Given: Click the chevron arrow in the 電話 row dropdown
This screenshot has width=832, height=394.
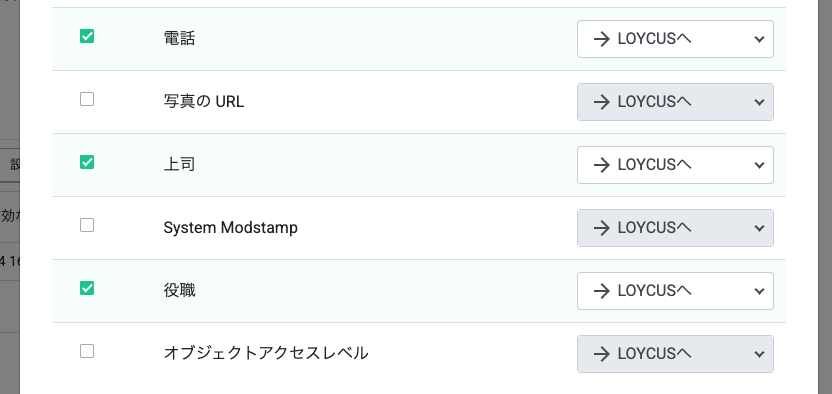Looking at the screenshot, I should coord(759,39).
